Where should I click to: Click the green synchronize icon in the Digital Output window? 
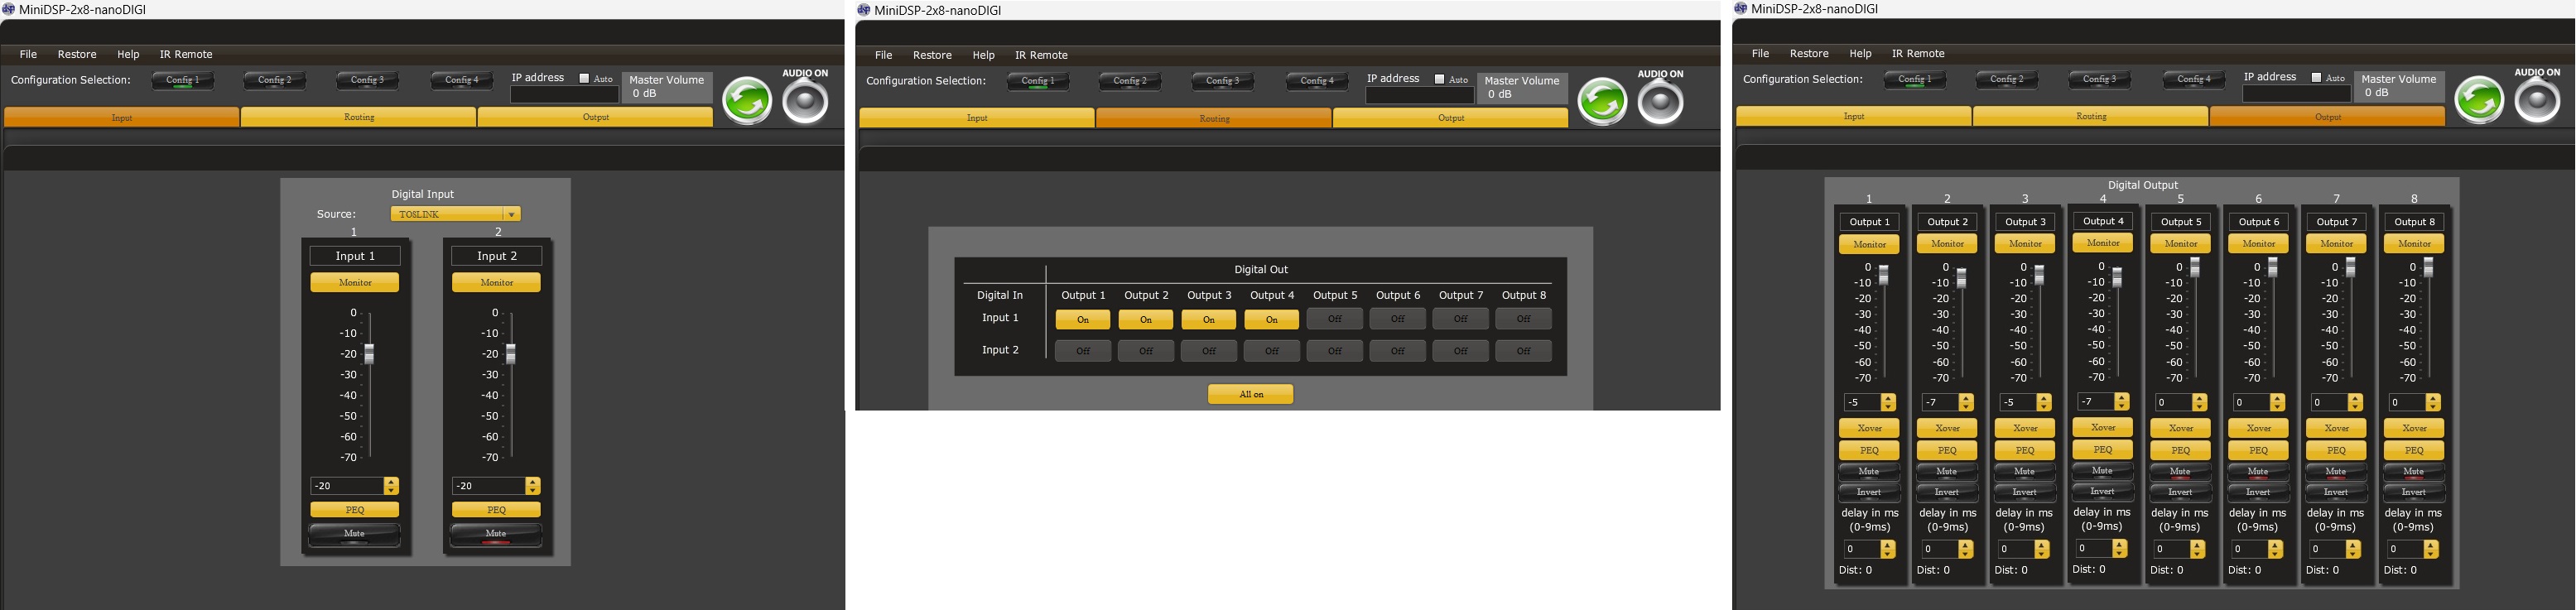tap(2479, 100)
